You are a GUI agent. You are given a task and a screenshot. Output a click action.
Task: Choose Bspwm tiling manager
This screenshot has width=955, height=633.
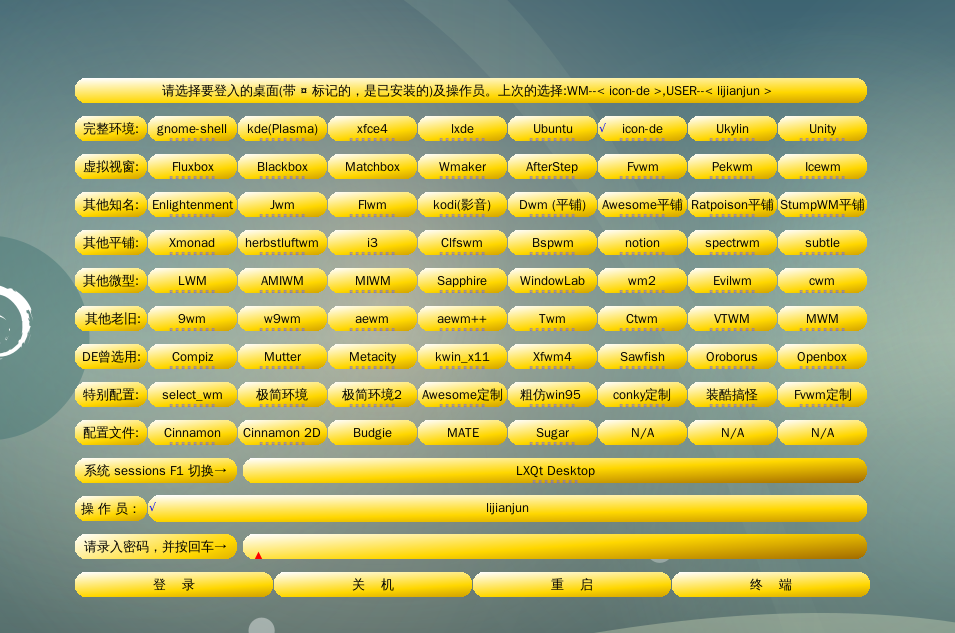[552, 242]
